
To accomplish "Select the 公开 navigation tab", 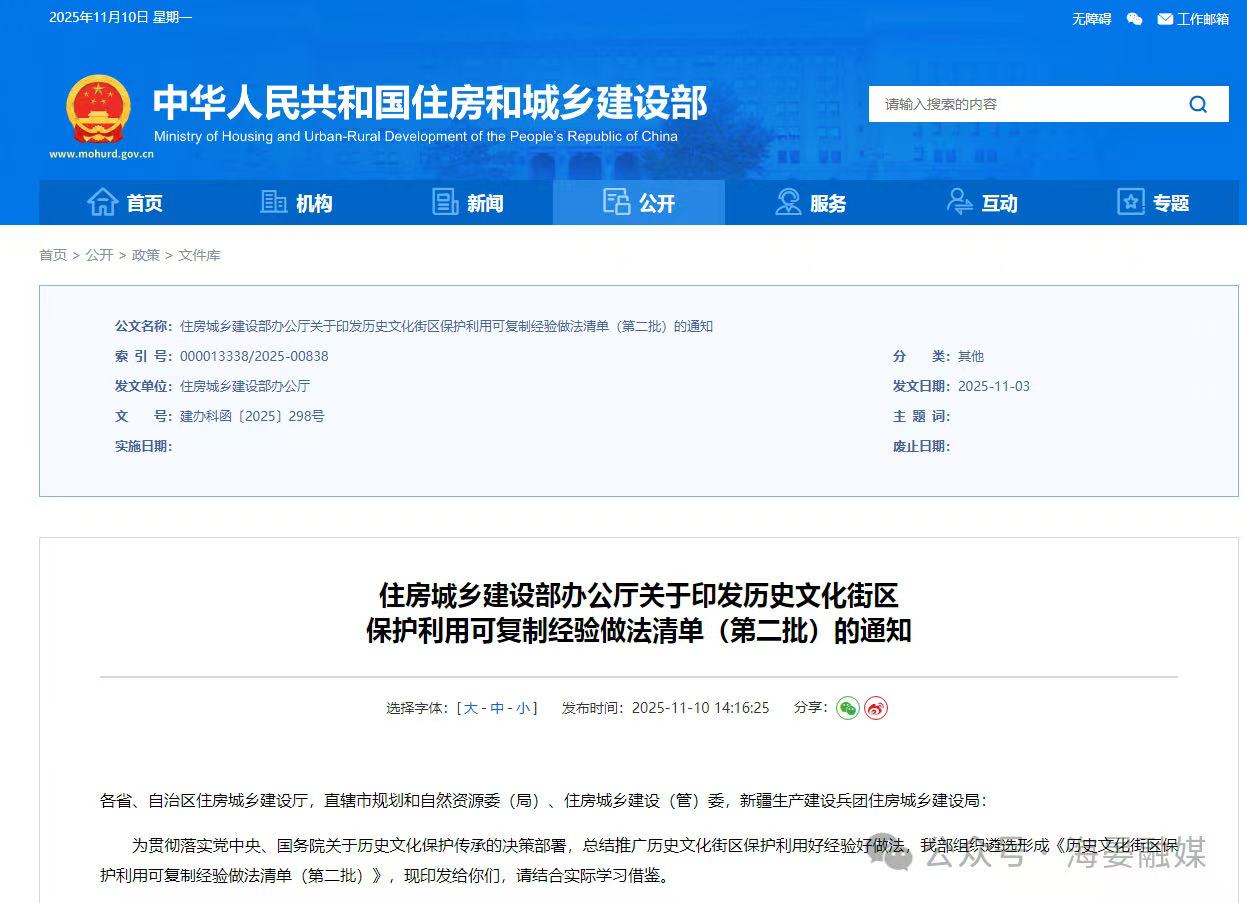I will click(639, 203).
